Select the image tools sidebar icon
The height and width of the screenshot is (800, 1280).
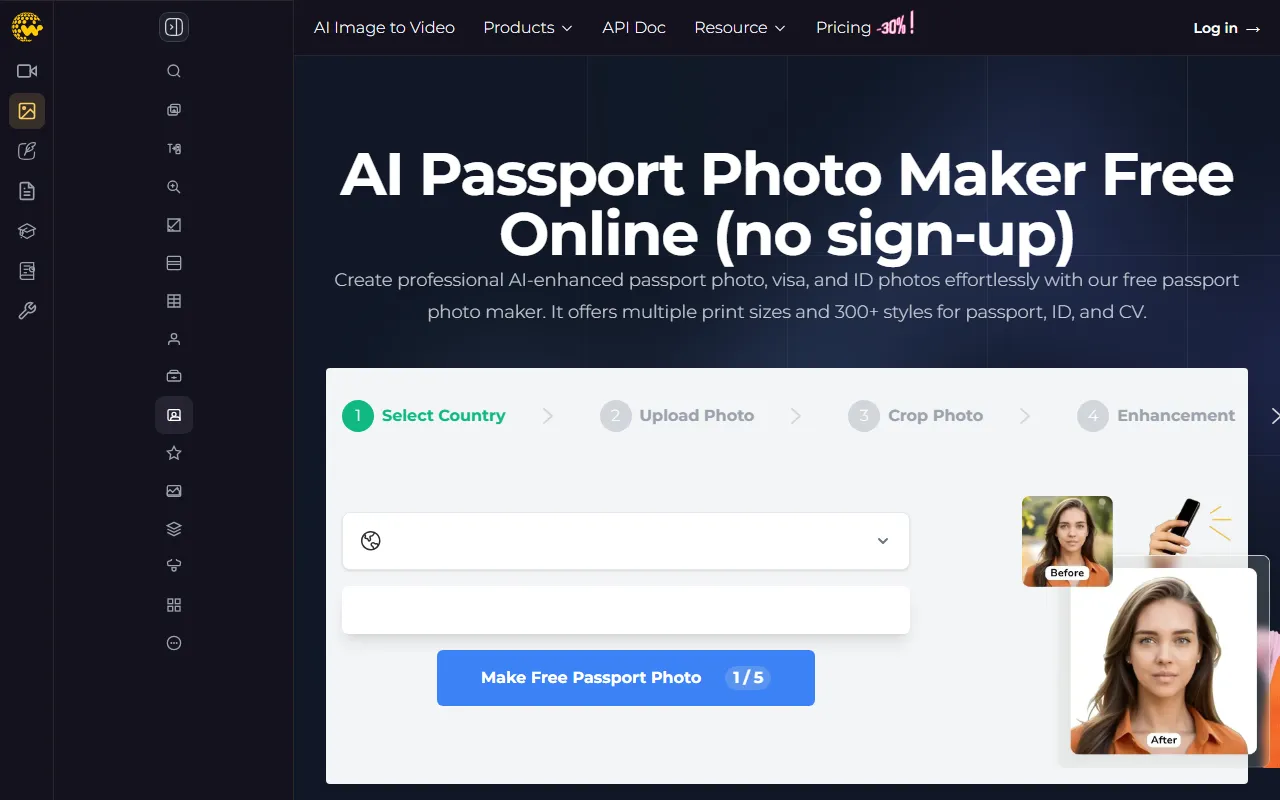[x=27, y=111]
